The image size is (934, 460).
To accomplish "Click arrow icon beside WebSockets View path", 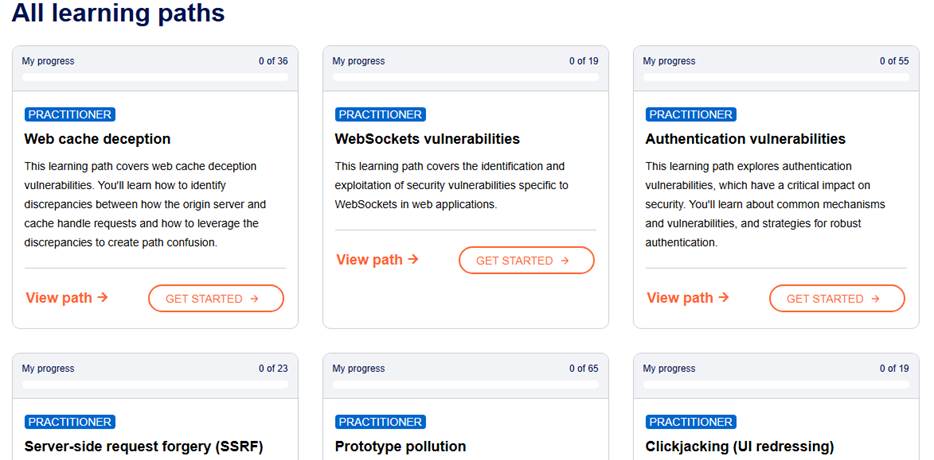I will (413, 259).
